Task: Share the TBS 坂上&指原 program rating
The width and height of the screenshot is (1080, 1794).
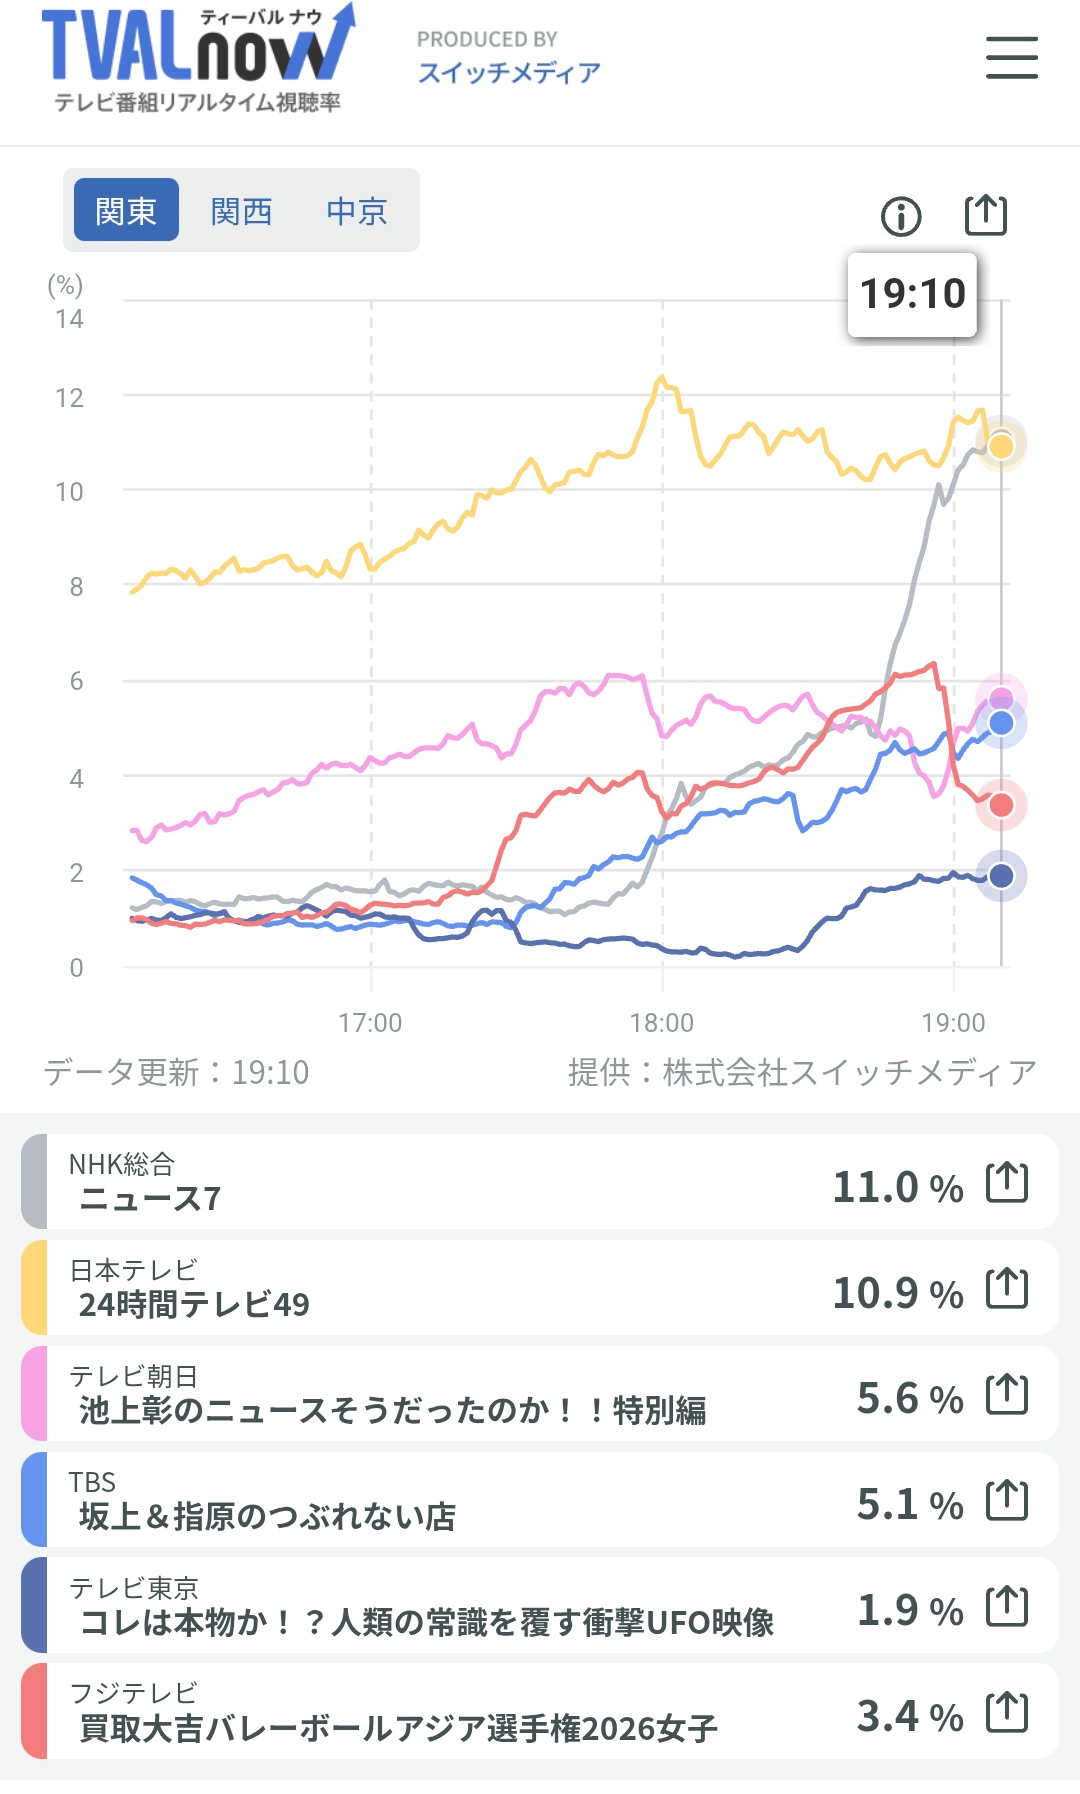Action: [x=1007, y=1500]
